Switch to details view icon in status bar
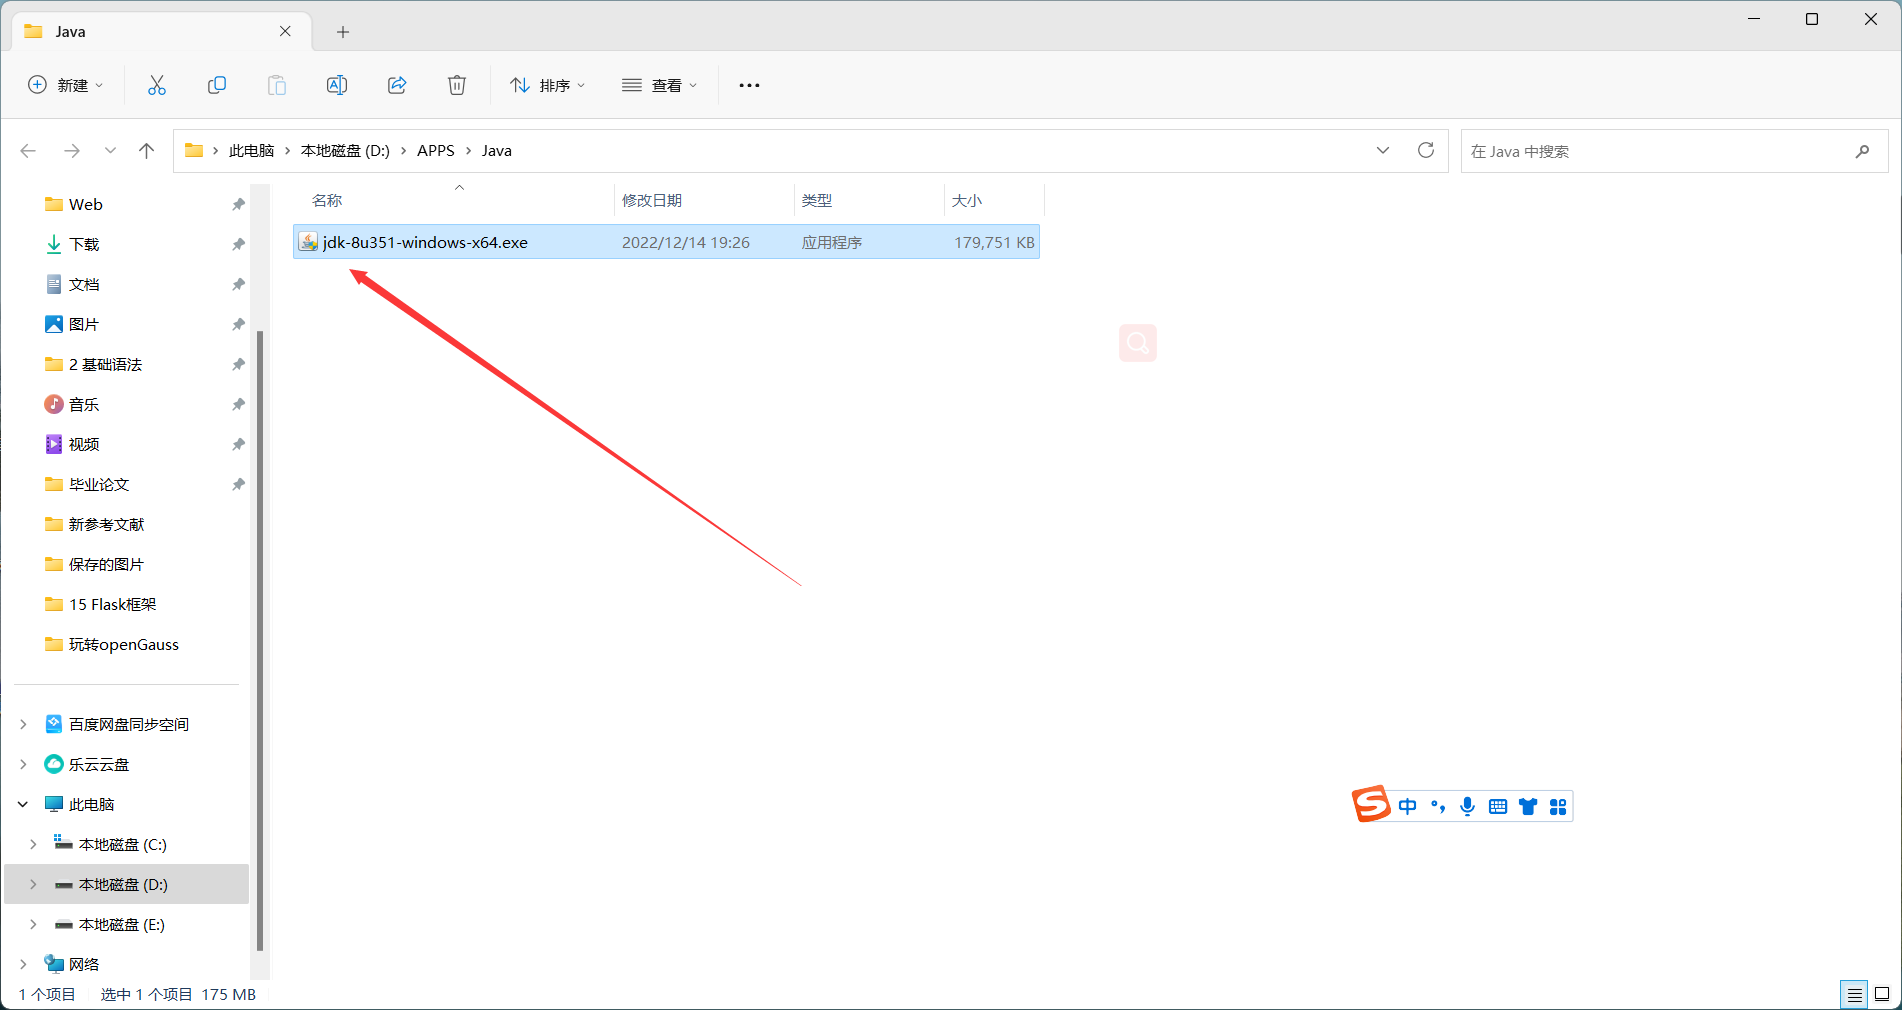 click(x=1854, y=994)
